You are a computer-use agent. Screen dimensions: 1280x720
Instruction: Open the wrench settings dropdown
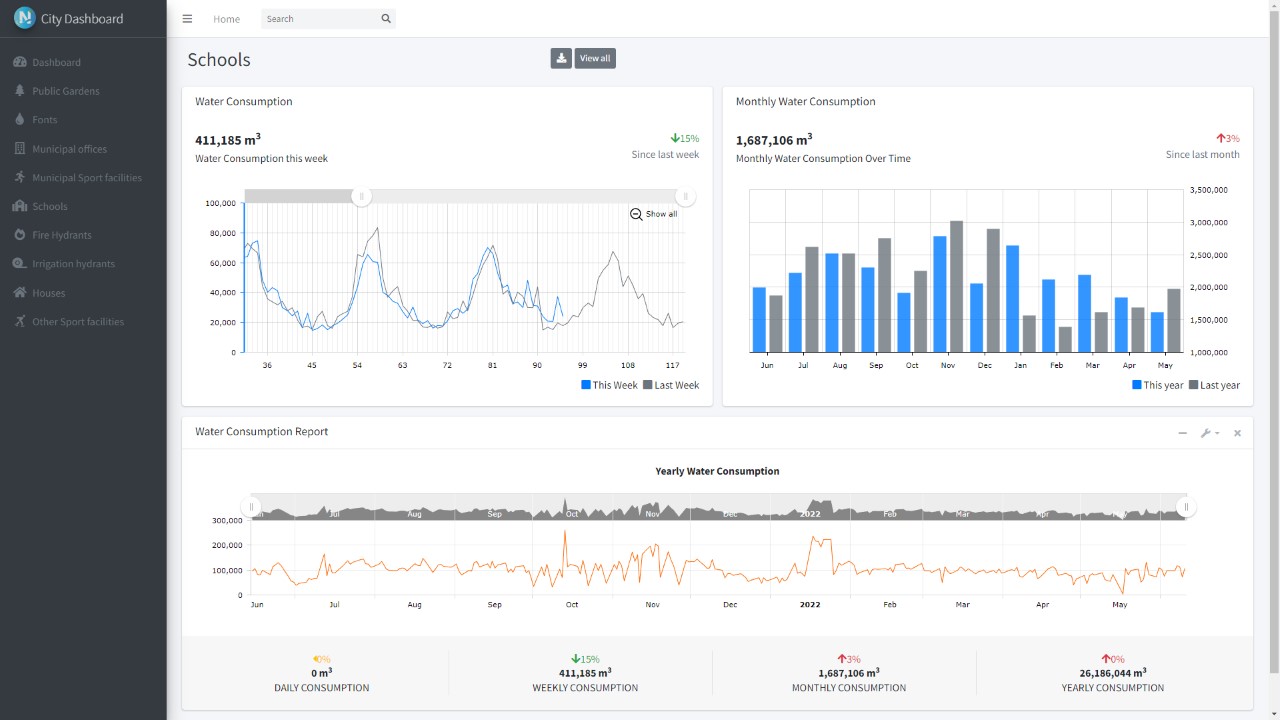click(1209, 433)
